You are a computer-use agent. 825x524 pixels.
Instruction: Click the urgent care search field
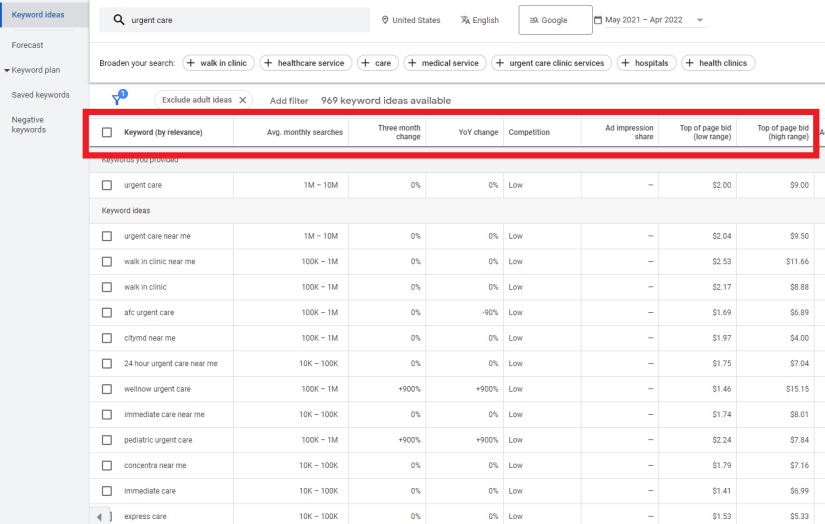[x=234, y=20]
